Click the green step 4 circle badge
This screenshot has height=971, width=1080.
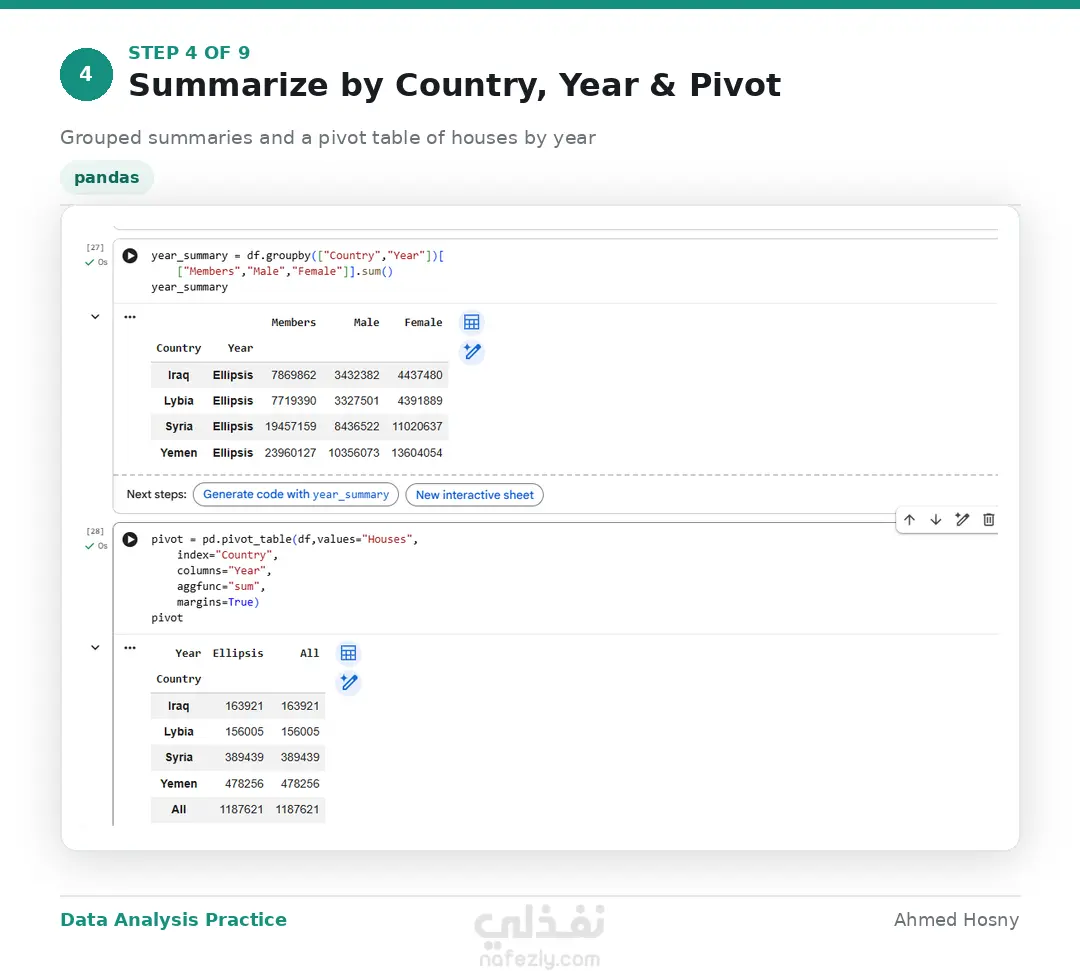coord(86,74)
